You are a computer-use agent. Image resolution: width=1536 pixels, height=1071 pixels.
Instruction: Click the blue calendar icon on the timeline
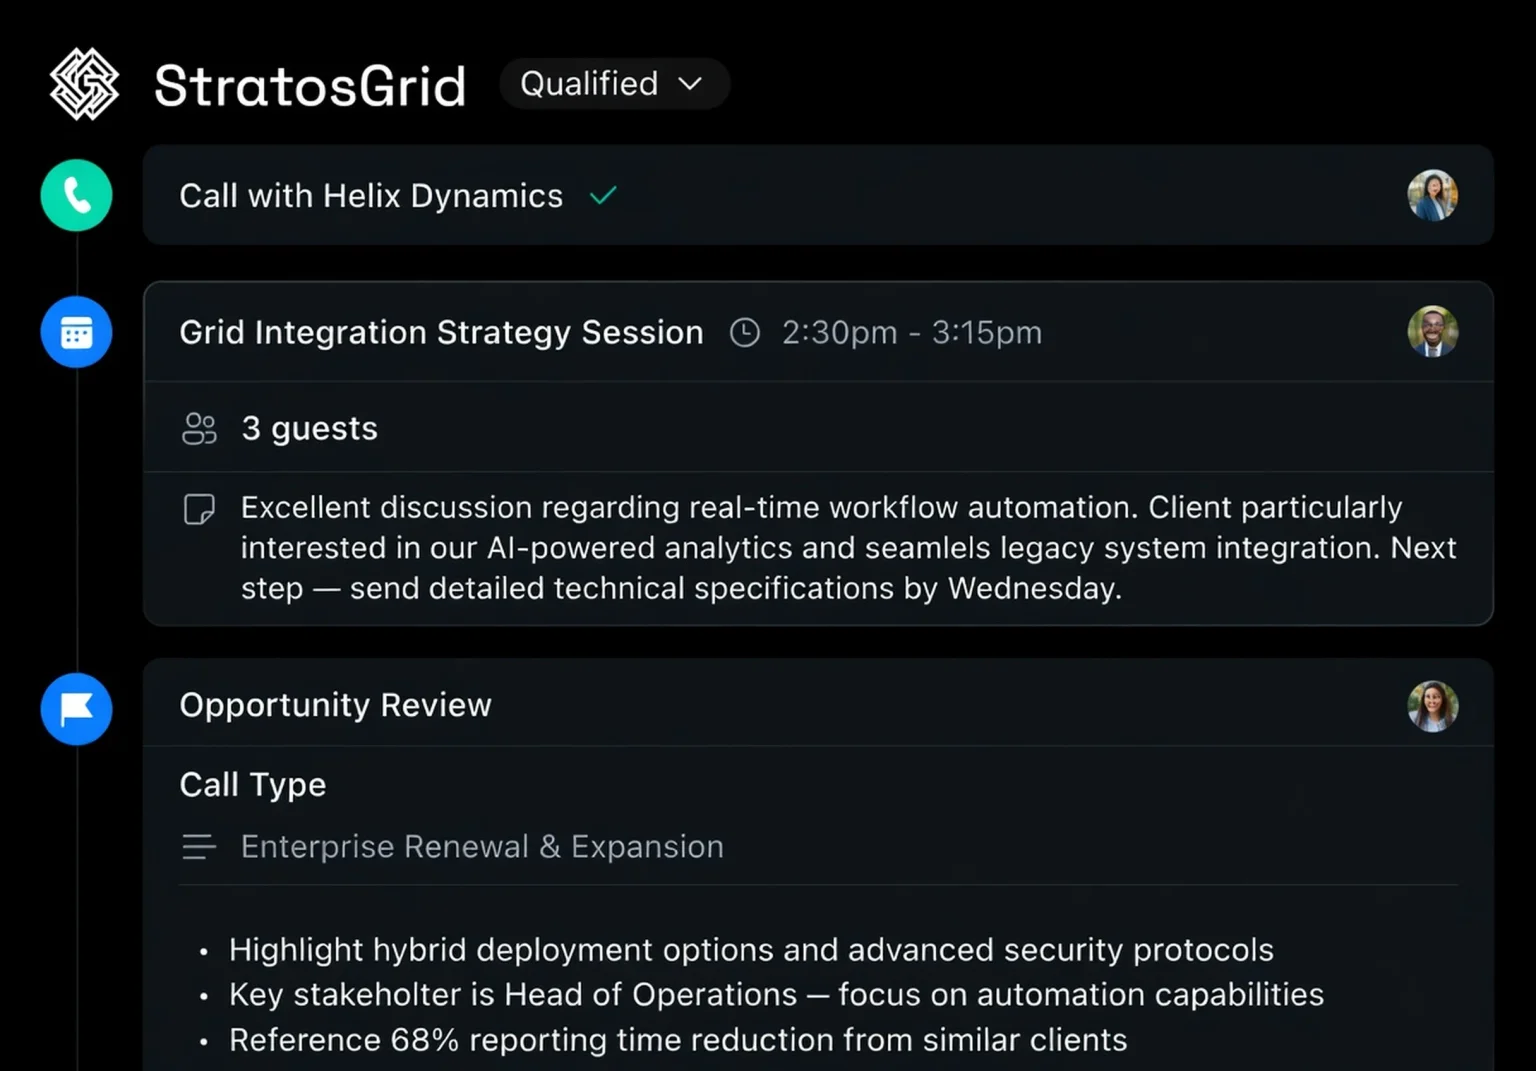tap(76, 331)
